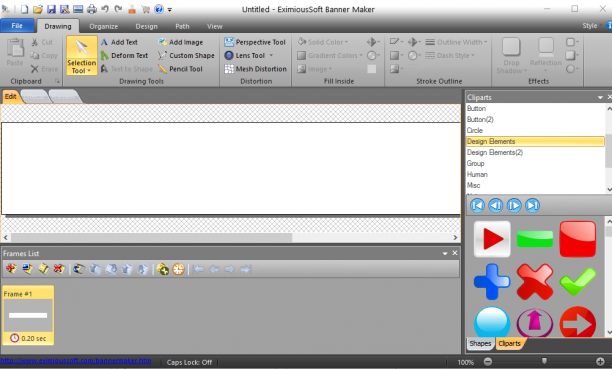612x369 pixels.
Task: Click the New document icon in quick access toolbar
Action: point(24,9)
